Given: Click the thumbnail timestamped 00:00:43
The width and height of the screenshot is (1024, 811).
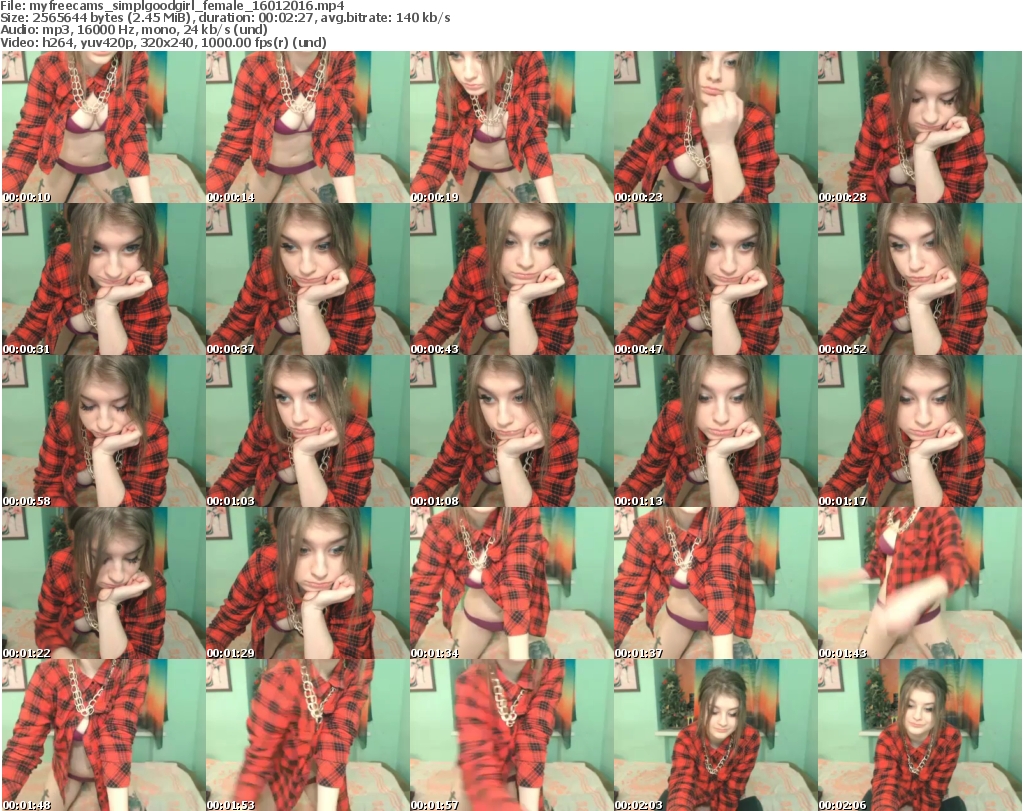Looking at the screenshot, I should click(x=510, y=280).
